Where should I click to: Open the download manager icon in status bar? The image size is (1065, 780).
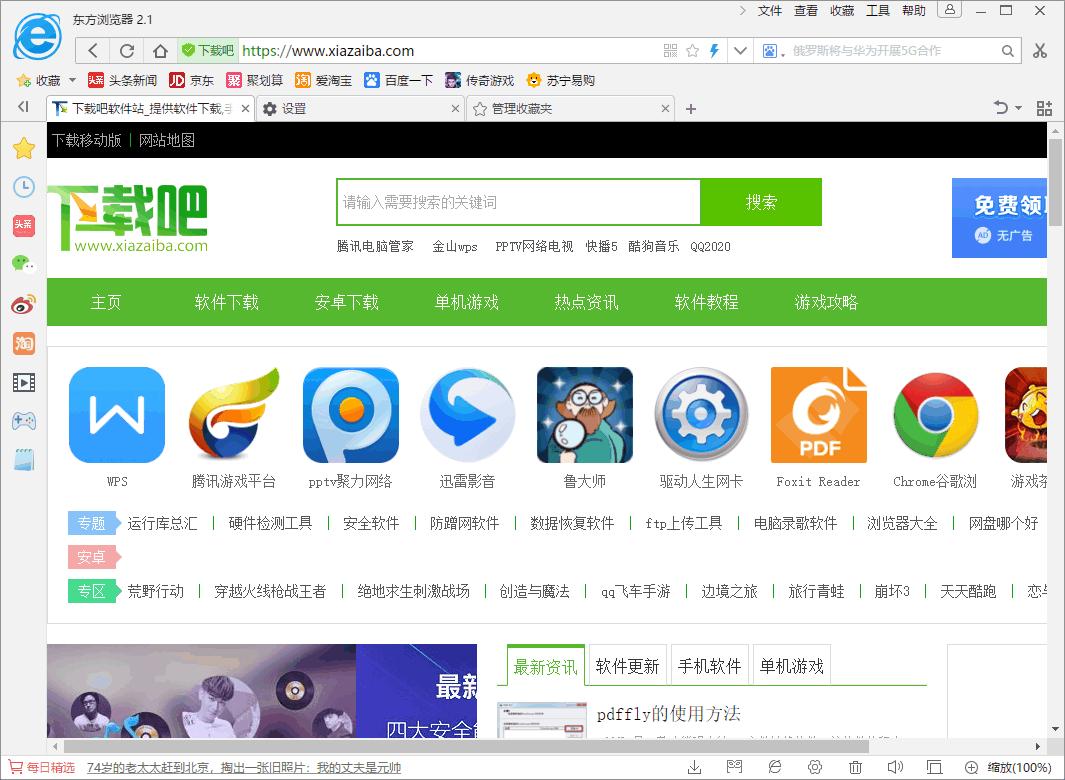point(694,767)
